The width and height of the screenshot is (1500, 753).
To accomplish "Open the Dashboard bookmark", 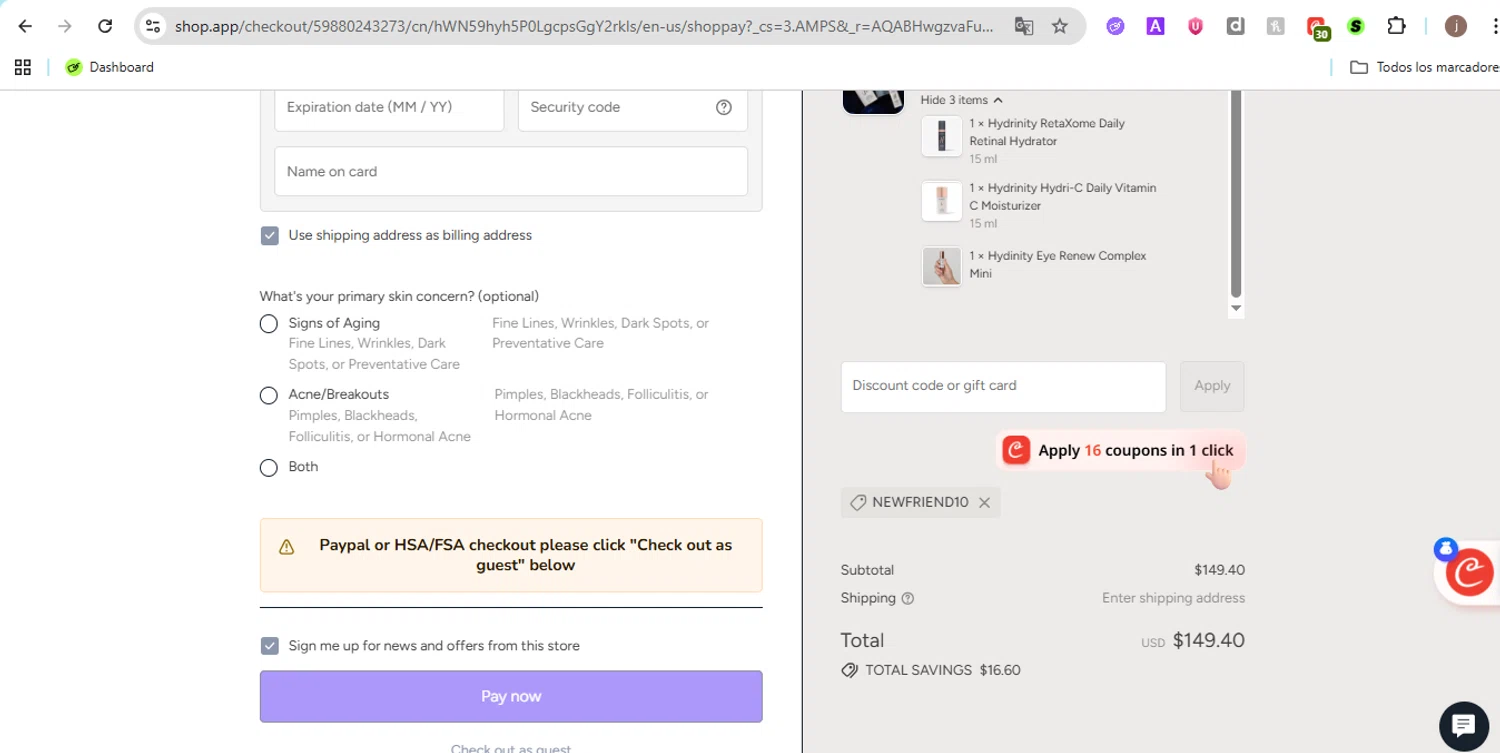I will [x=109, y=67].
